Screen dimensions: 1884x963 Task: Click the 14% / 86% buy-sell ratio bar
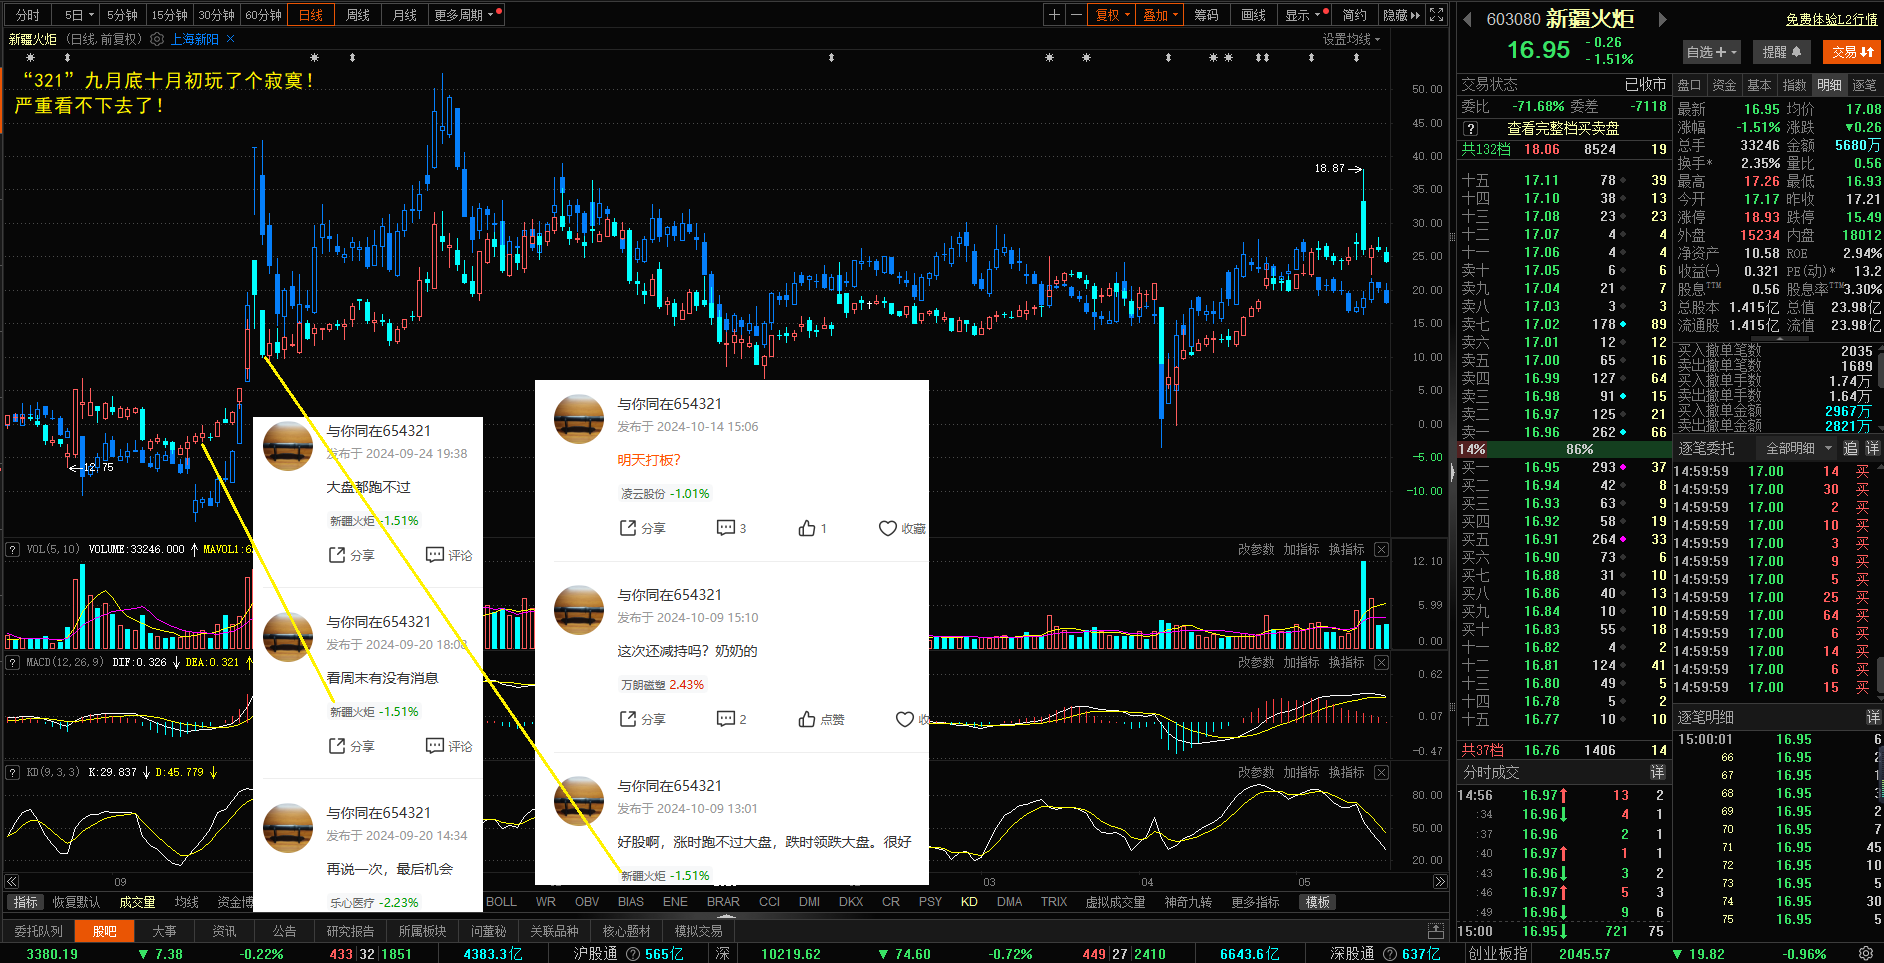(1564, 449)
